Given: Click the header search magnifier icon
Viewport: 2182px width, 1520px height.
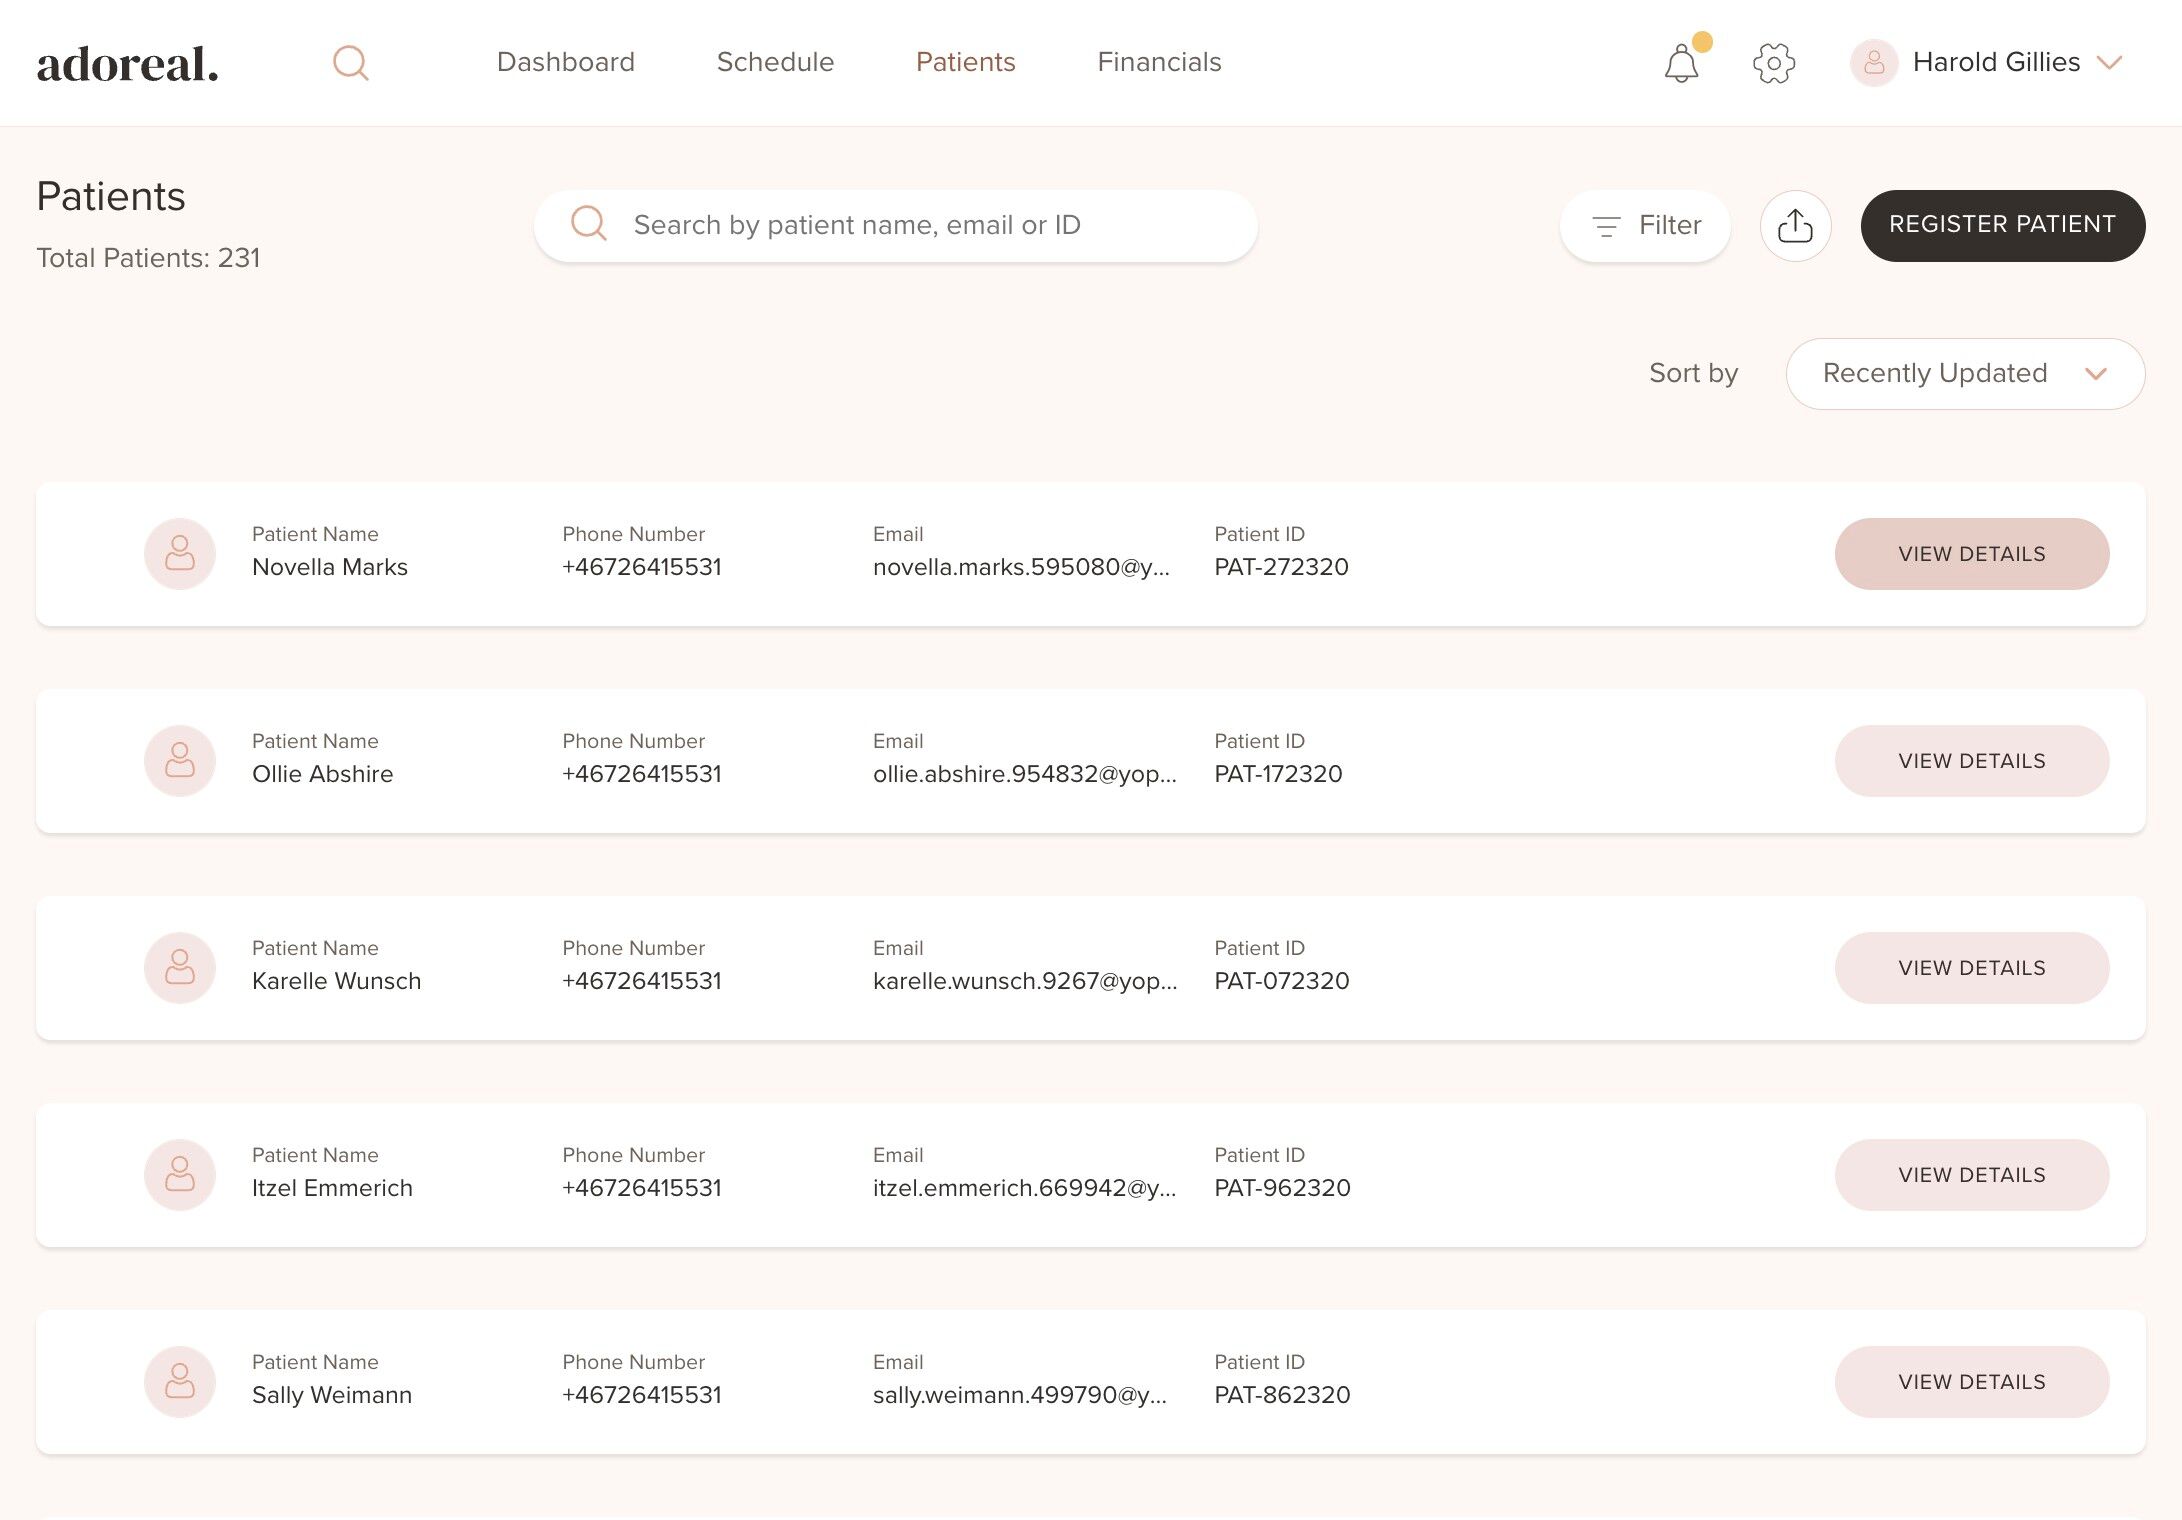Looking at the screenshot, I should click(351, 63).
